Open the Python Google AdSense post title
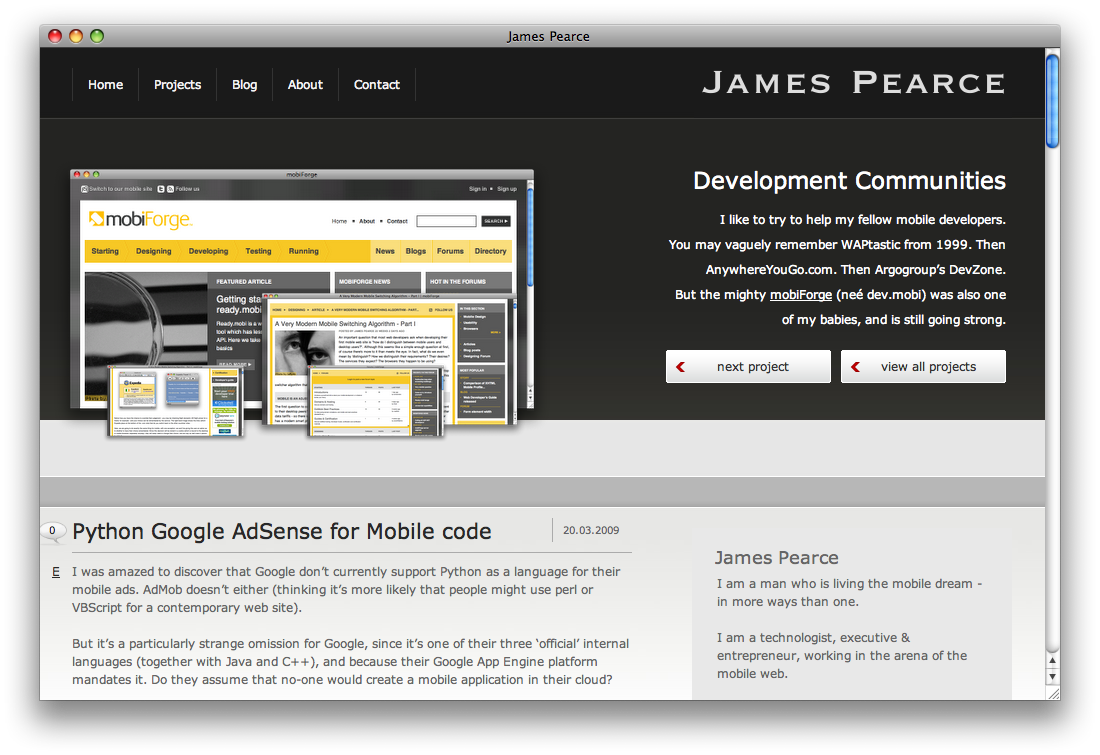Viewport: 1100px width, 755px height. click(x=281, y=532)
